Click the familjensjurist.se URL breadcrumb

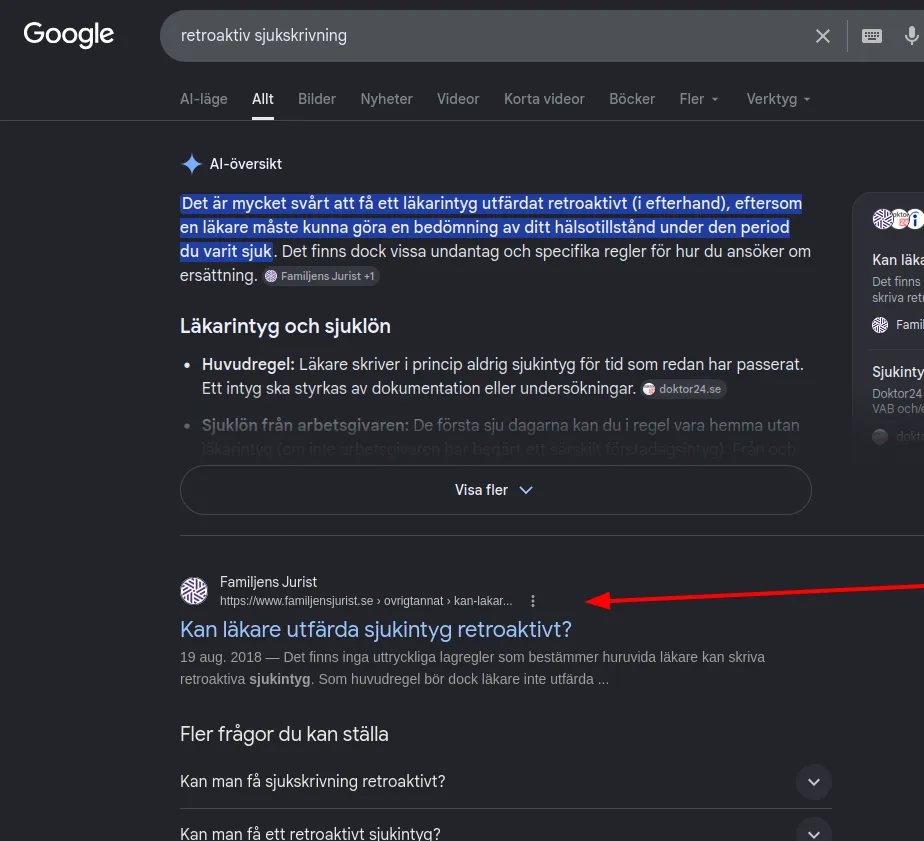[366, 601]
